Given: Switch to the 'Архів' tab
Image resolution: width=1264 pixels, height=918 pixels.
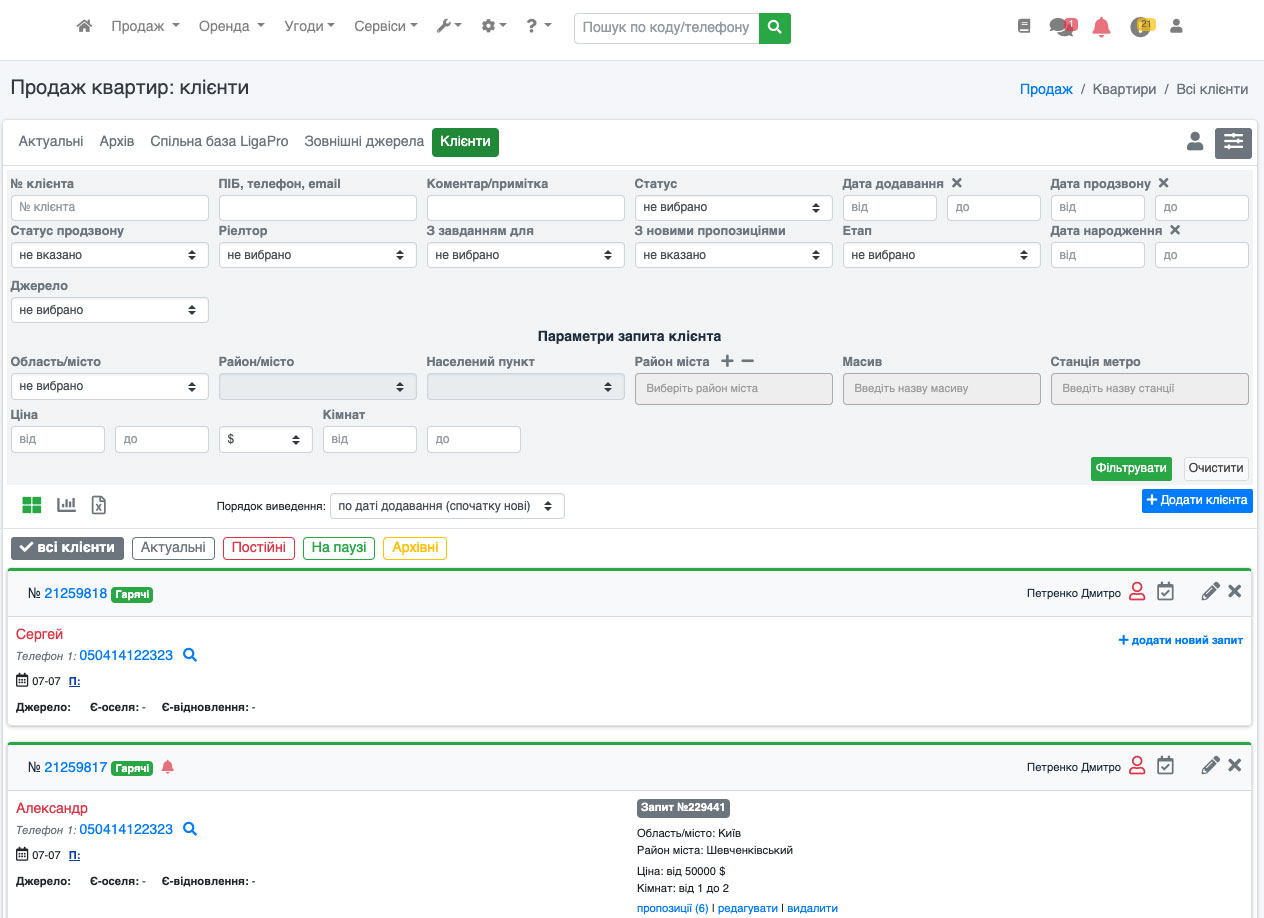Looking at the screenshot, I should tap(117, 142).
